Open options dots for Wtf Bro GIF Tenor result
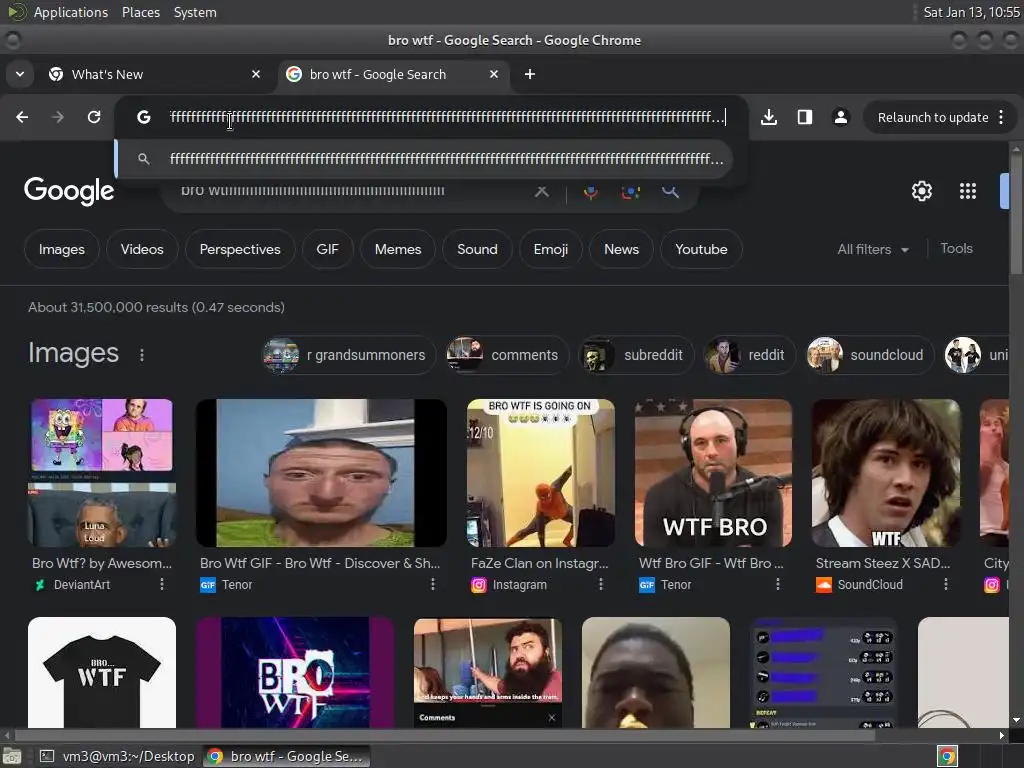1024x768 pixels. [x=777, y=584]
